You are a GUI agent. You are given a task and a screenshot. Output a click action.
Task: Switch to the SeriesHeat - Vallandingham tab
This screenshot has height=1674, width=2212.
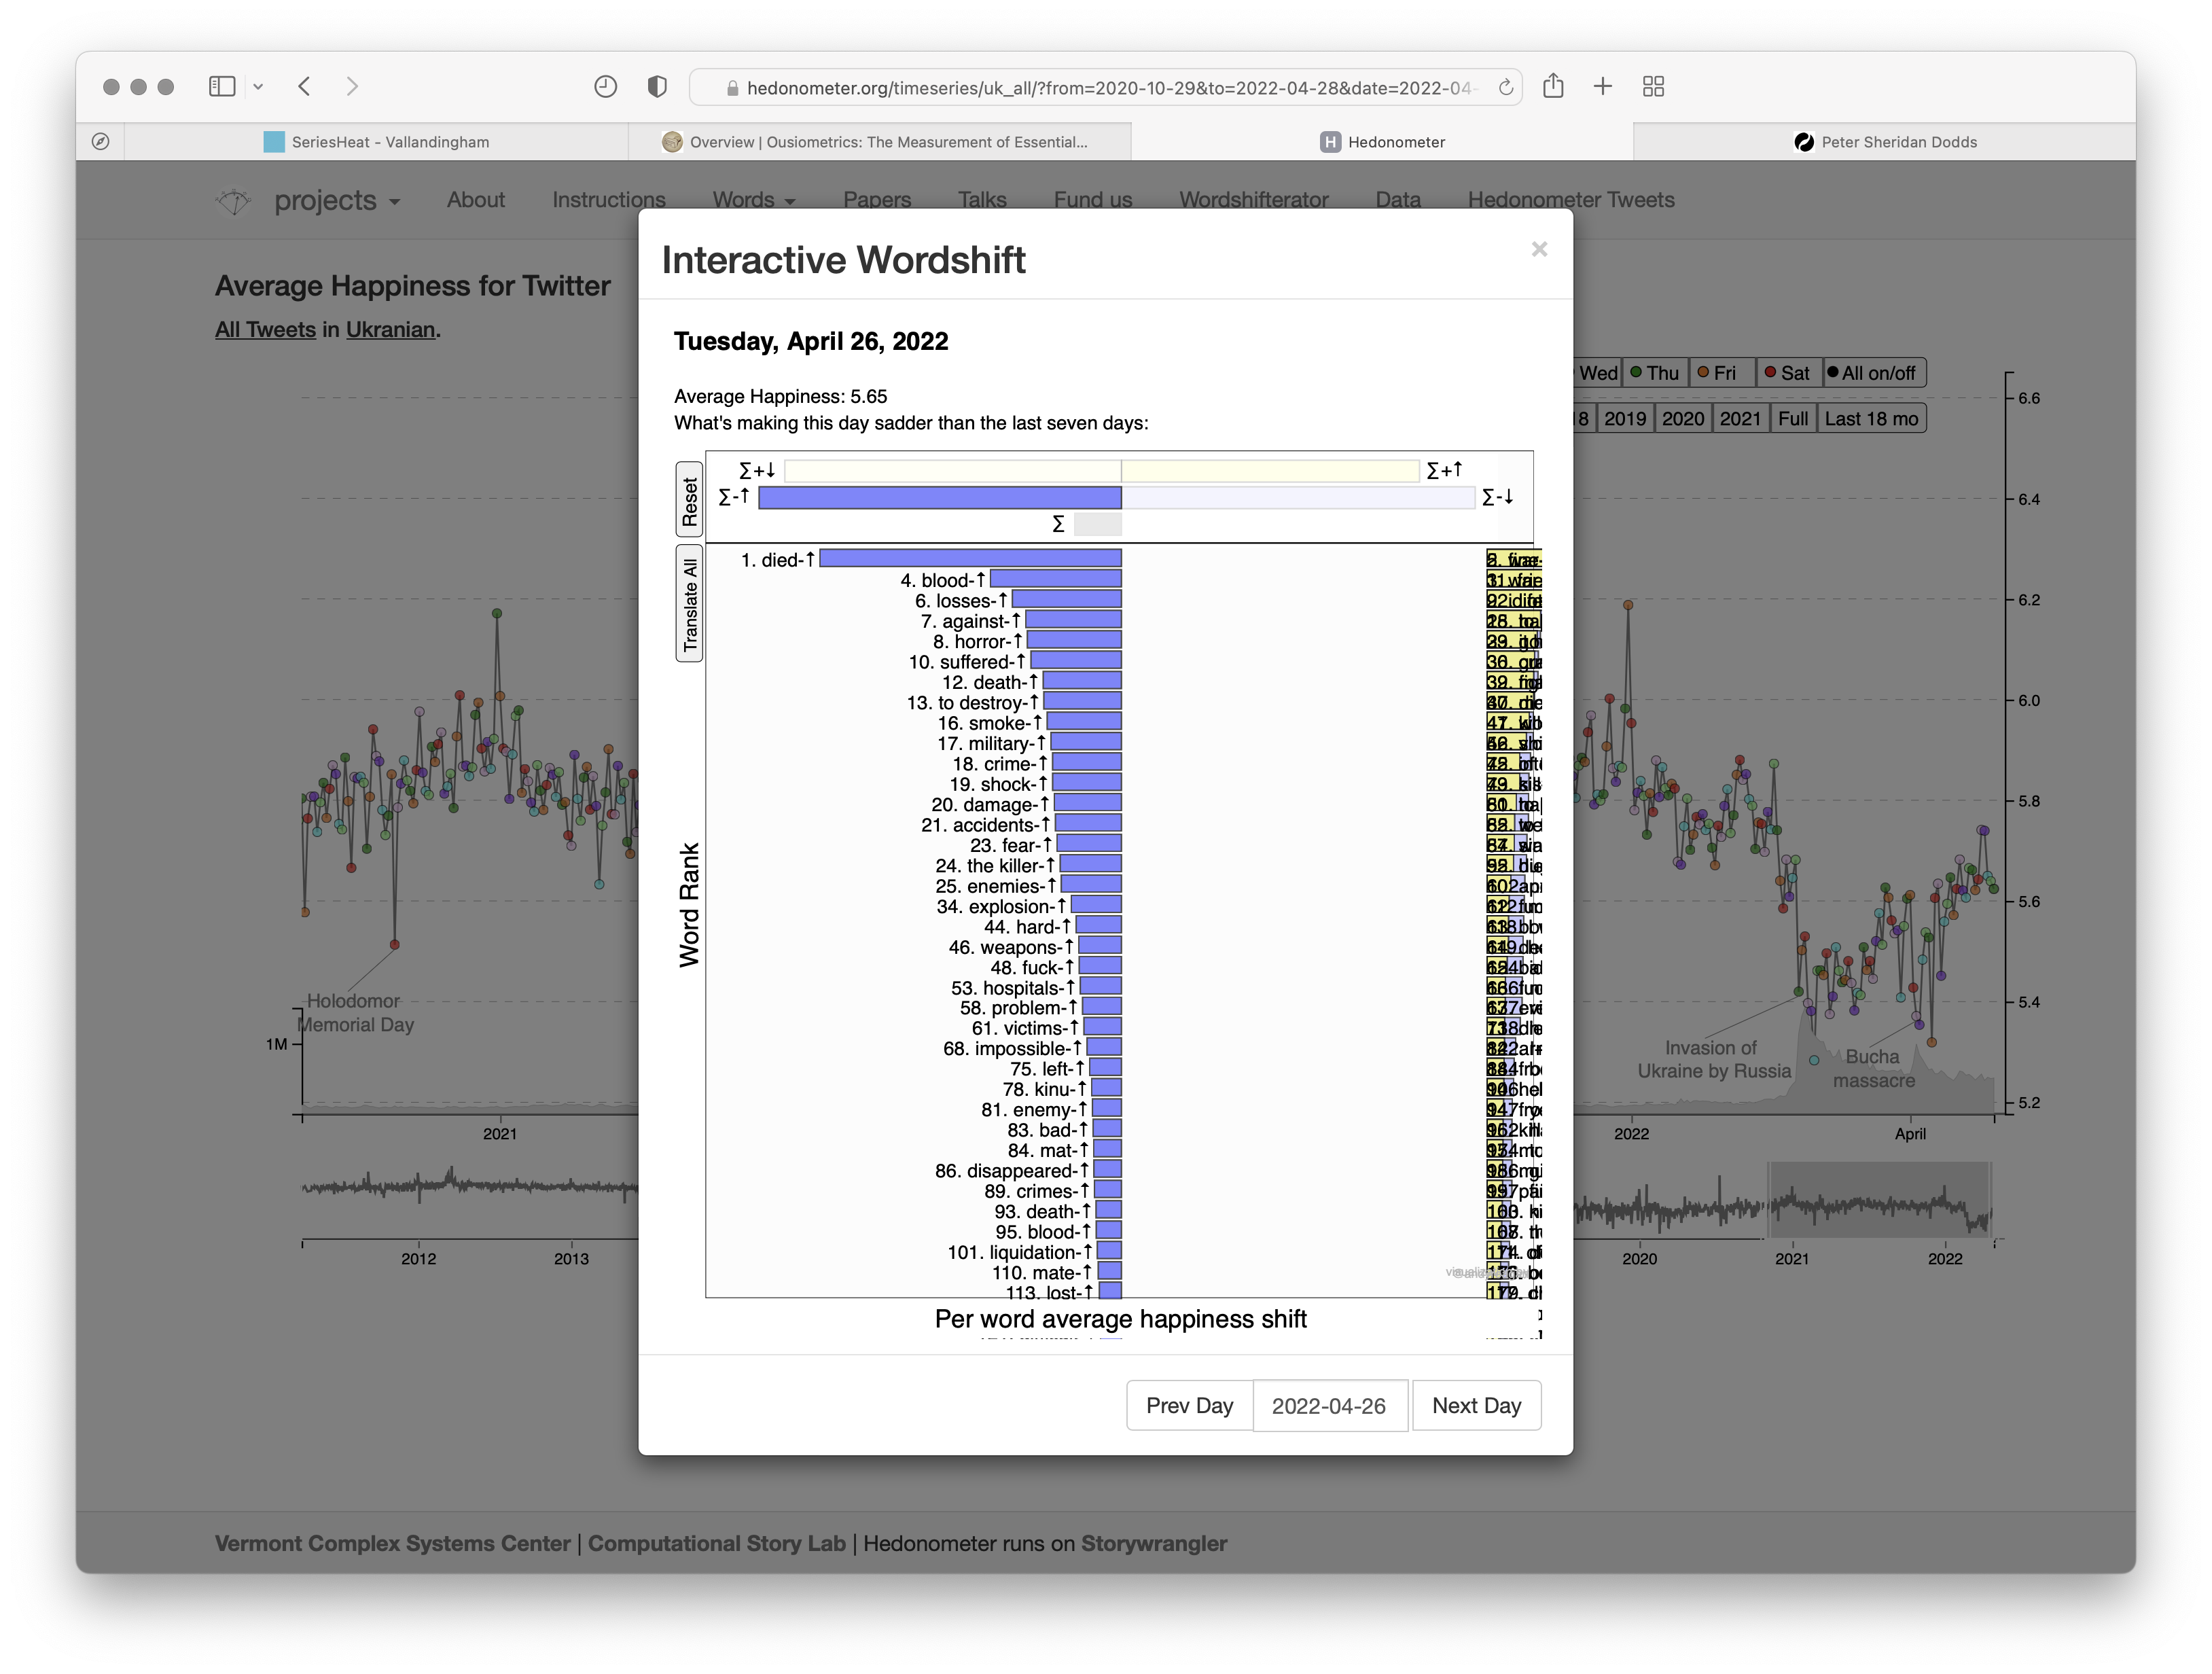coord(377,142)
